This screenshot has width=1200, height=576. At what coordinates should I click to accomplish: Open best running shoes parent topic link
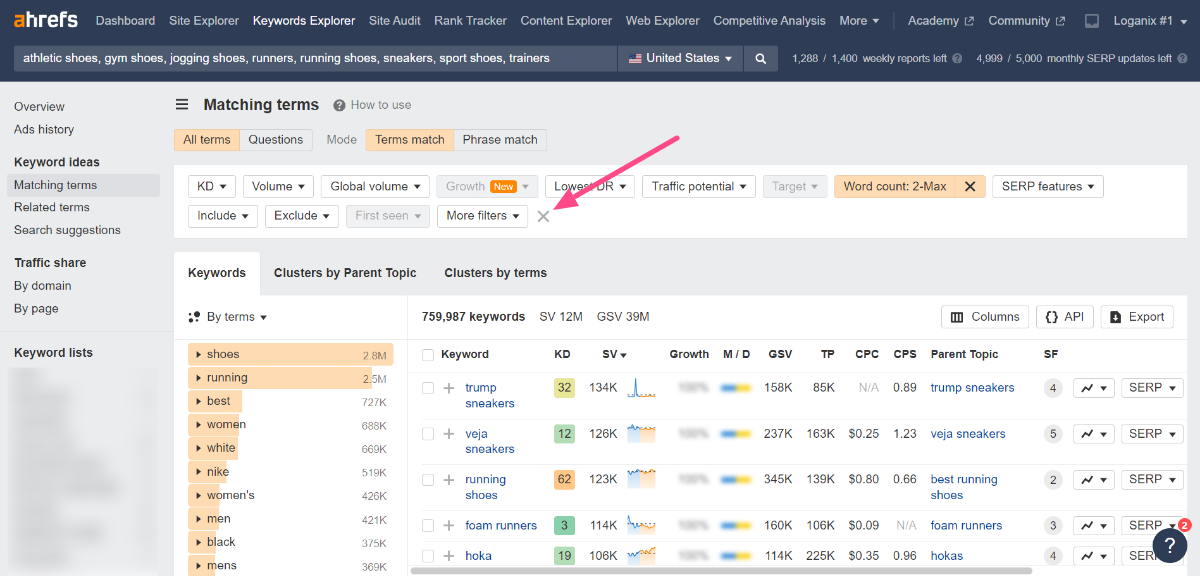click(x=964, y=487)
